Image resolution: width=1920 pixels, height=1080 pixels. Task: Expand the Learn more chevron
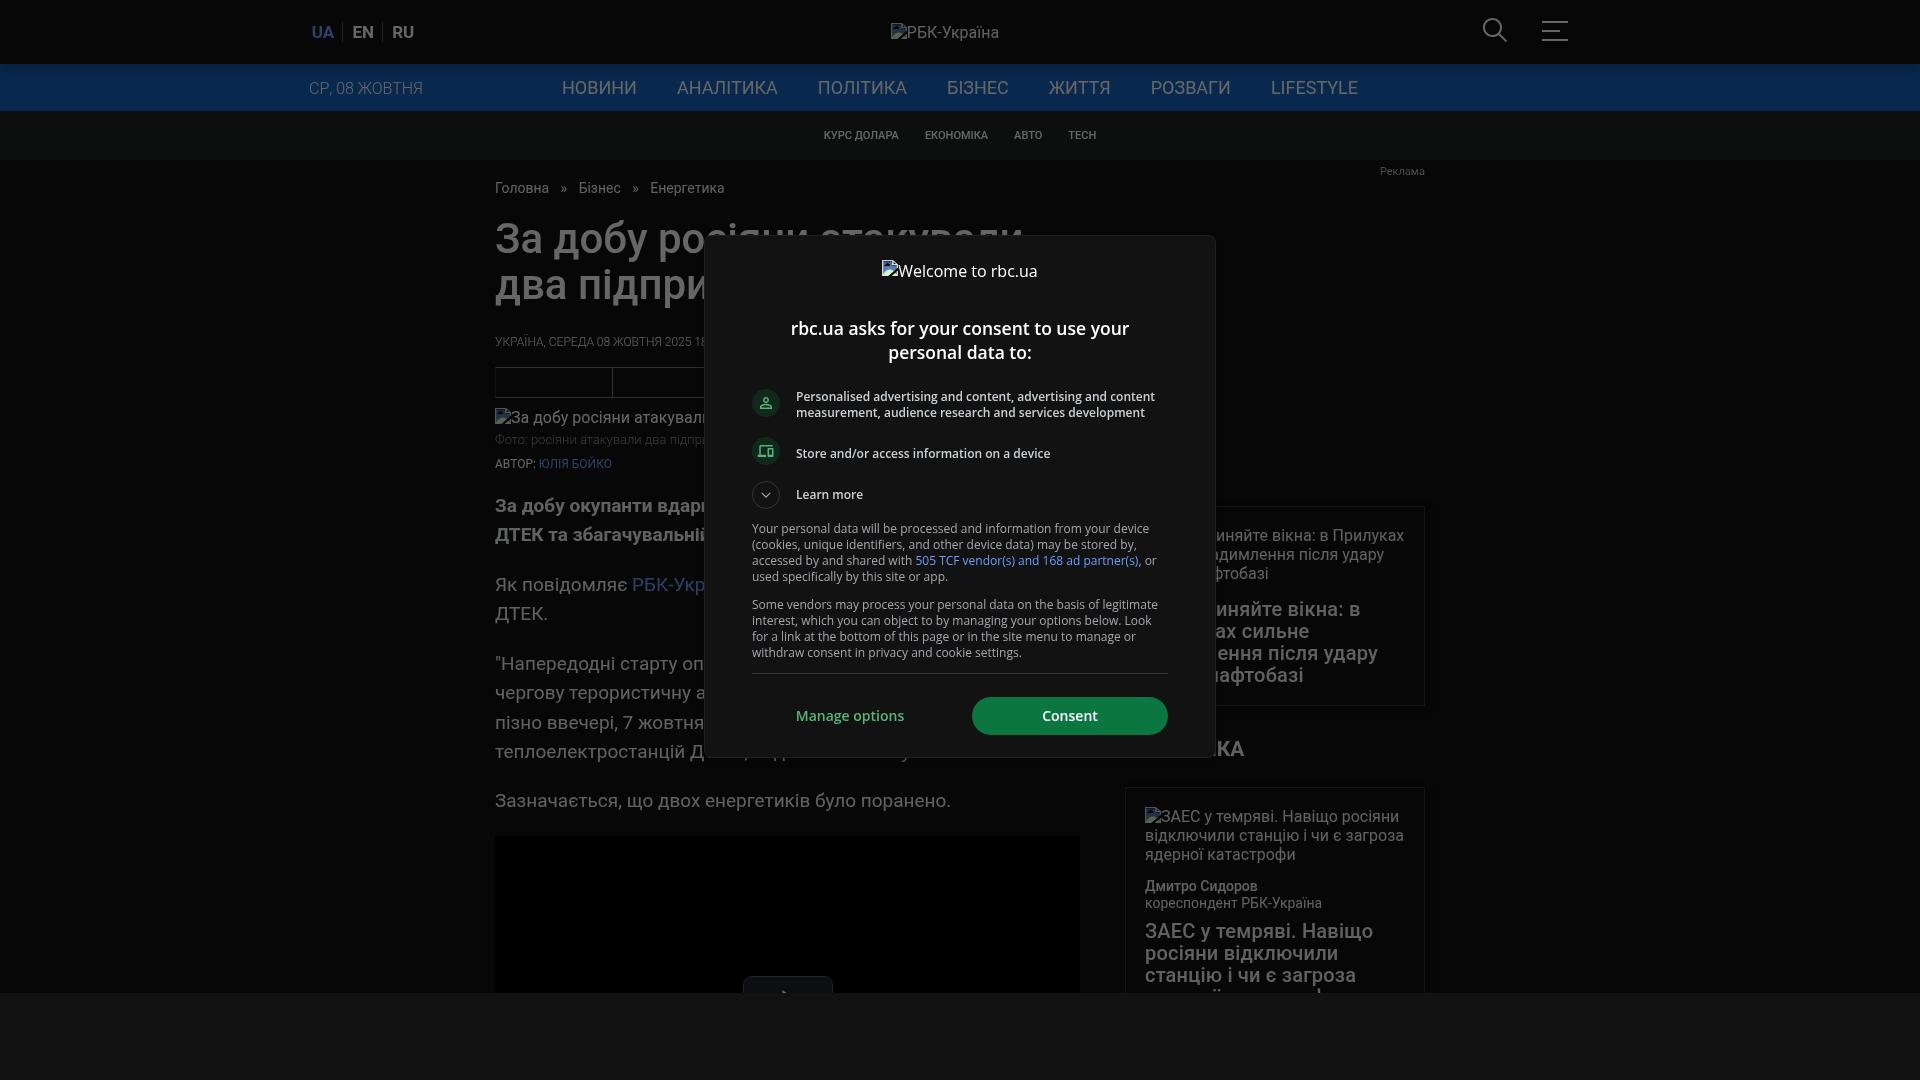[x=766, y=495]
